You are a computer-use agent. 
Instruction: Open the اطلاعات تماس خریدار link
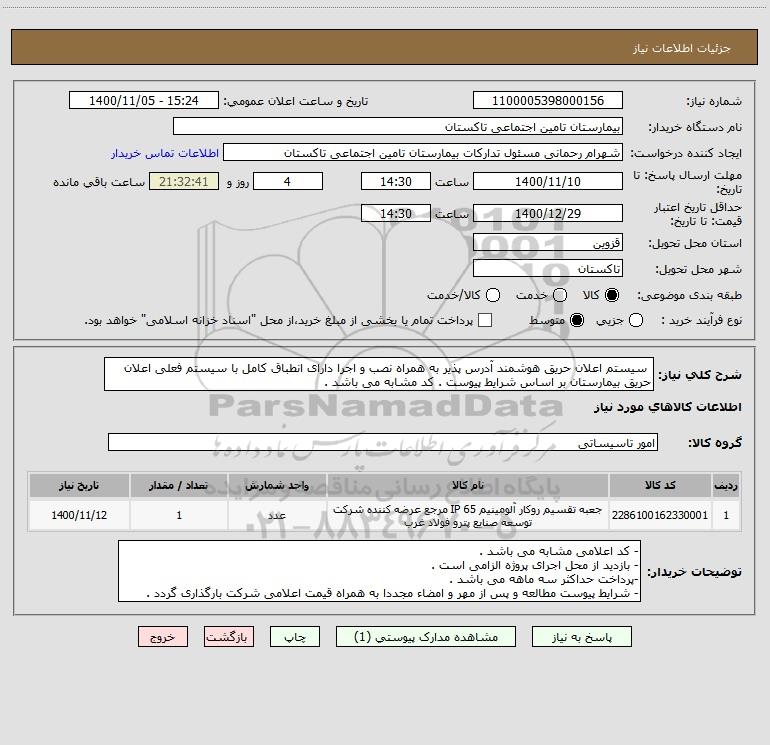pos(165,153)
